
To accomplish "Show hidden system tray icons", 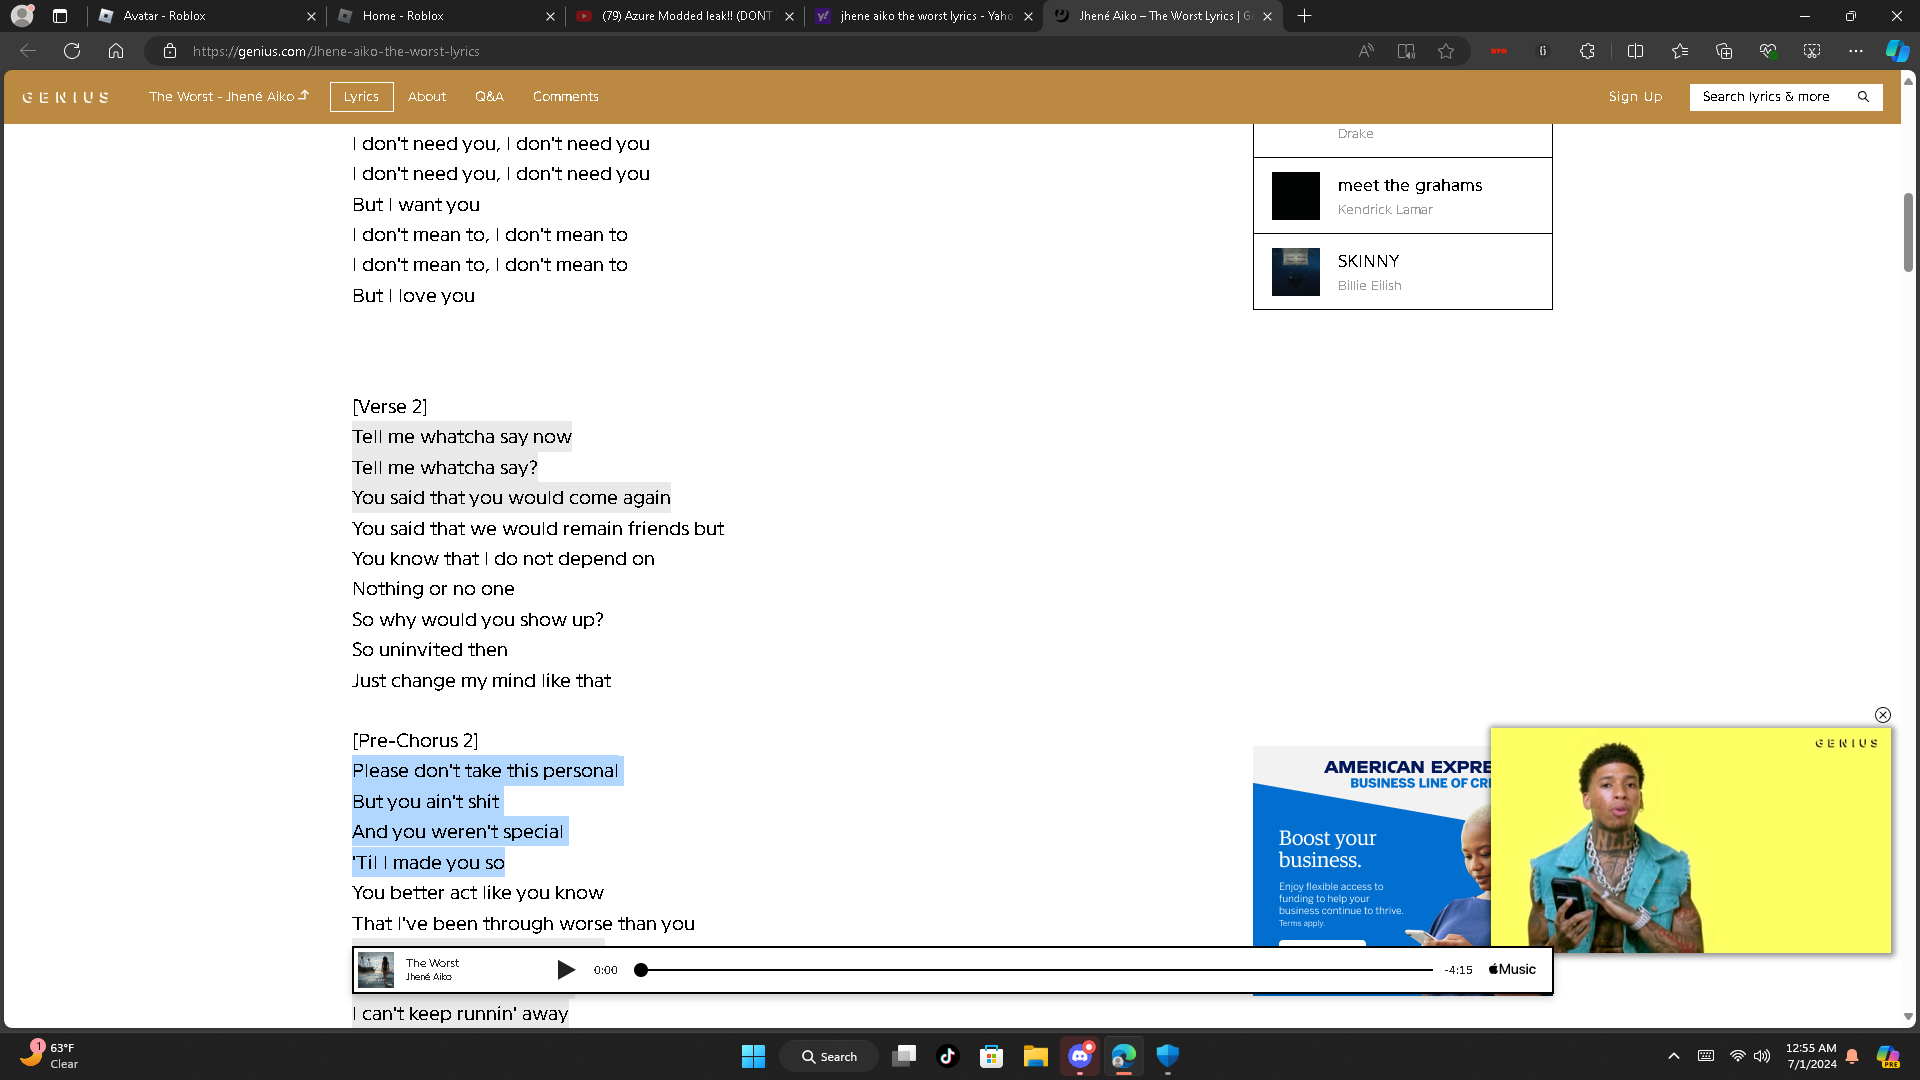I will (x=1674, y=1056).
